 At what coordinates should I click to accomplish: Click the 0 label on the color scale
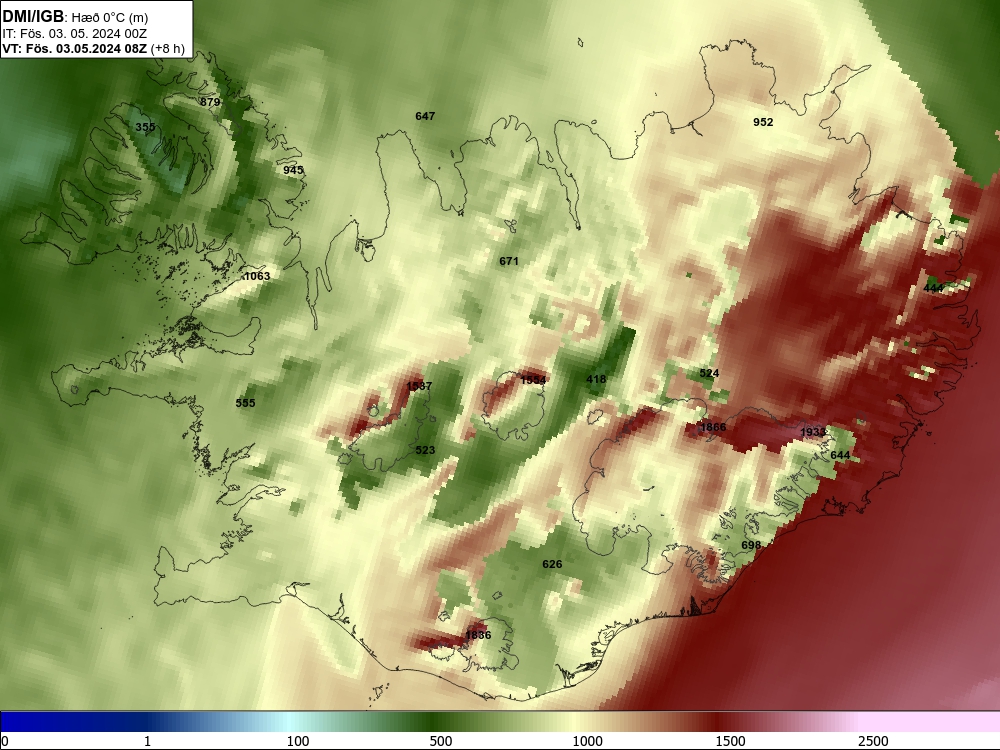tap(5, 741)
